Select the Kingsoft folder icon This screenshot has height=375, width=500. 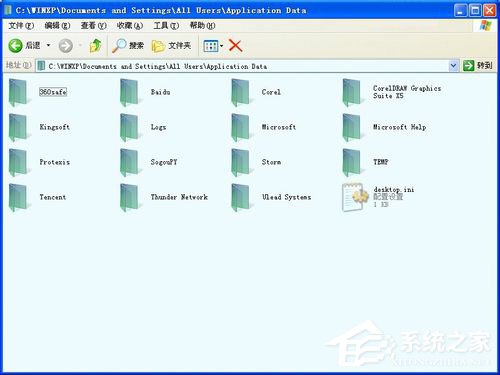(18, 127)
